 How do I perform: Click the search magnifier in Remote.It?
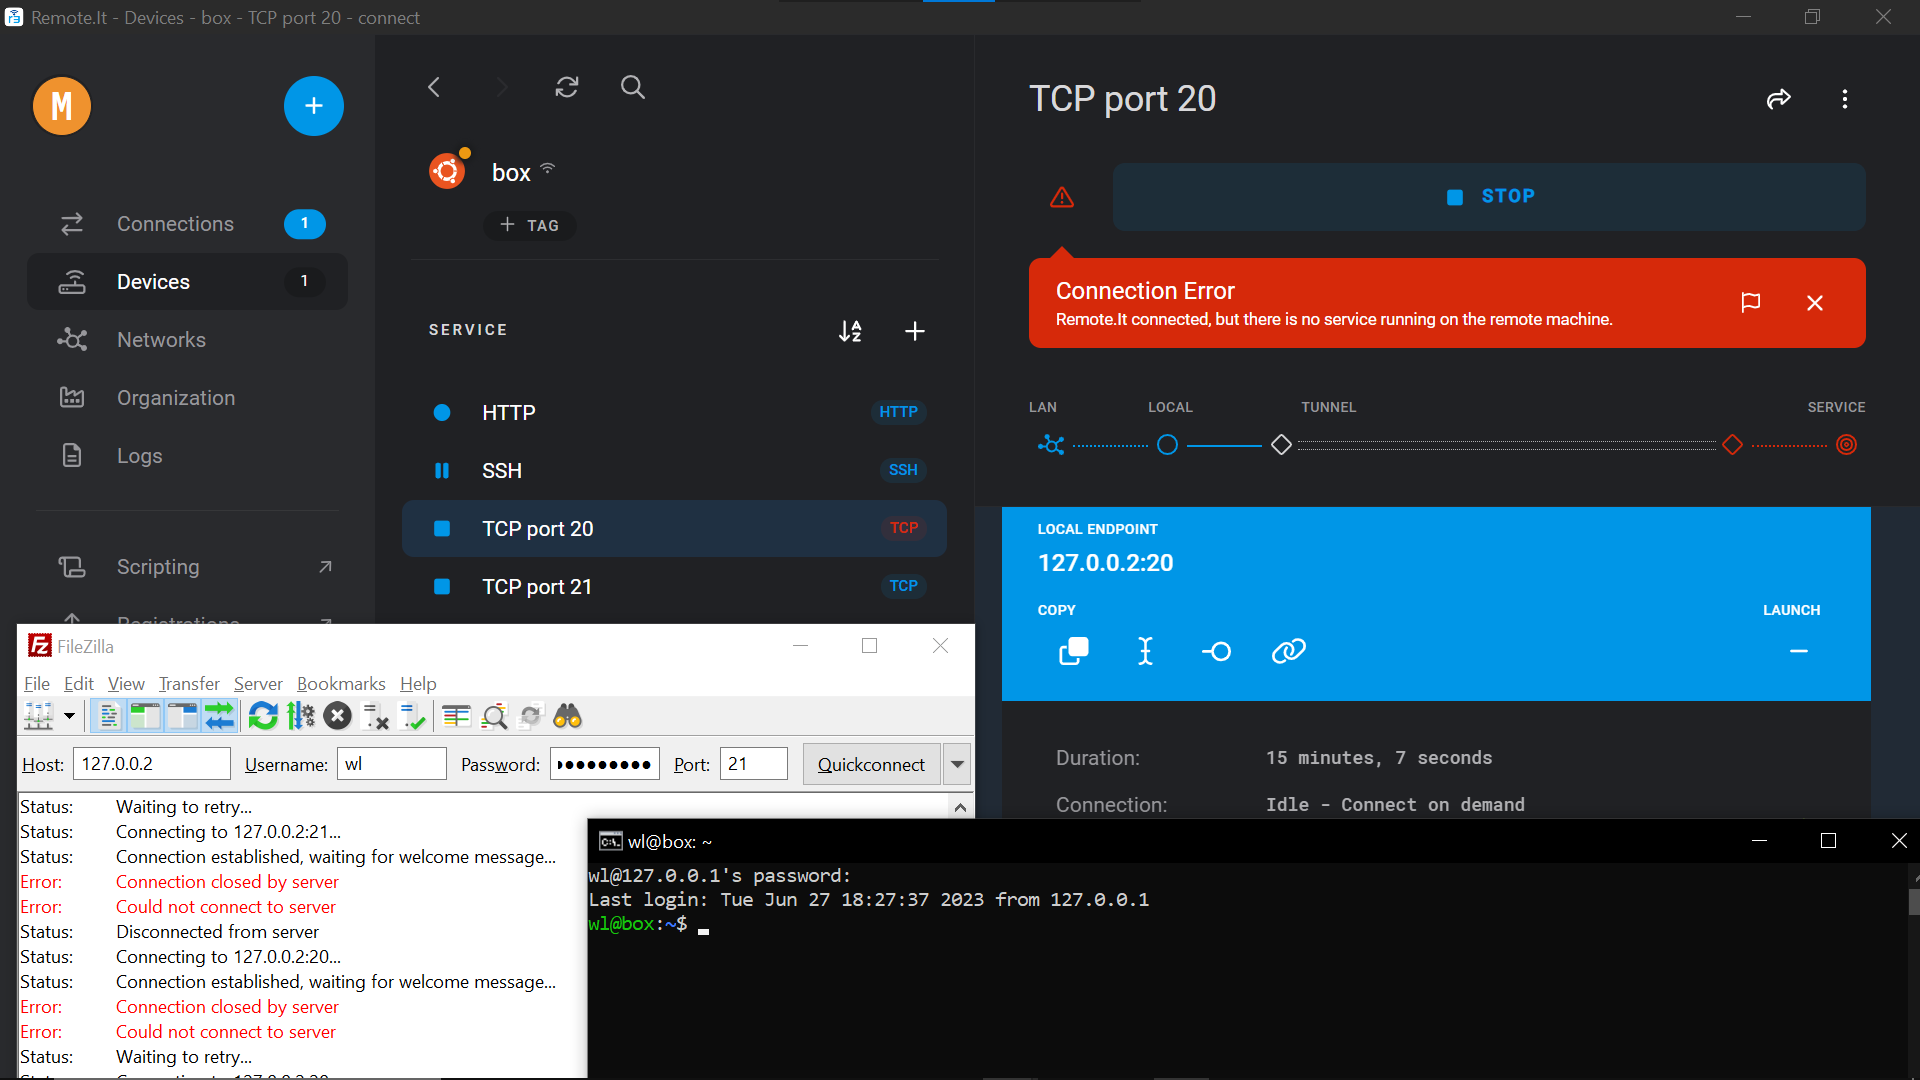[633, 87]
